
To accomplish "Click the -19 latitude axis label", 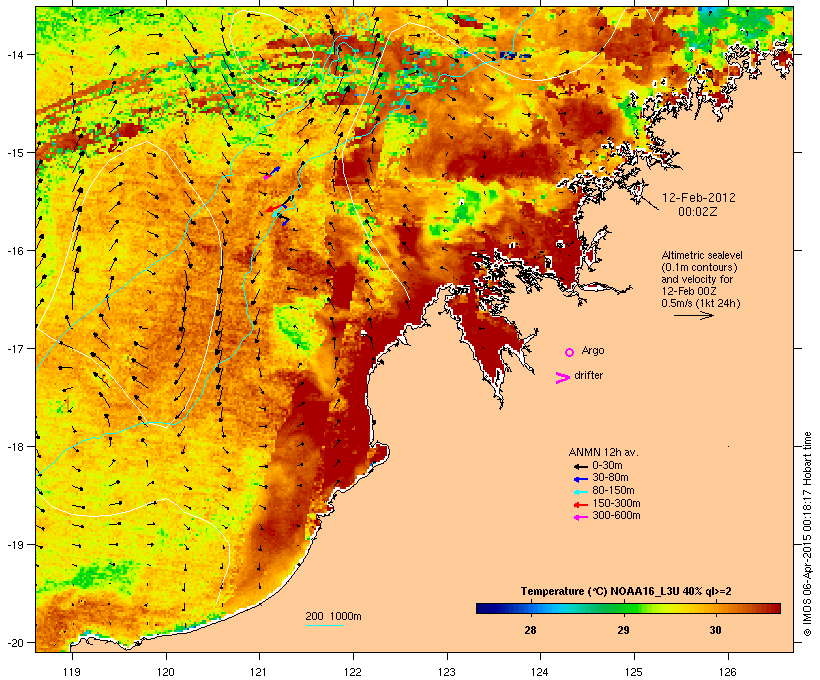I will pyautogui.click(x=13, y=545).
